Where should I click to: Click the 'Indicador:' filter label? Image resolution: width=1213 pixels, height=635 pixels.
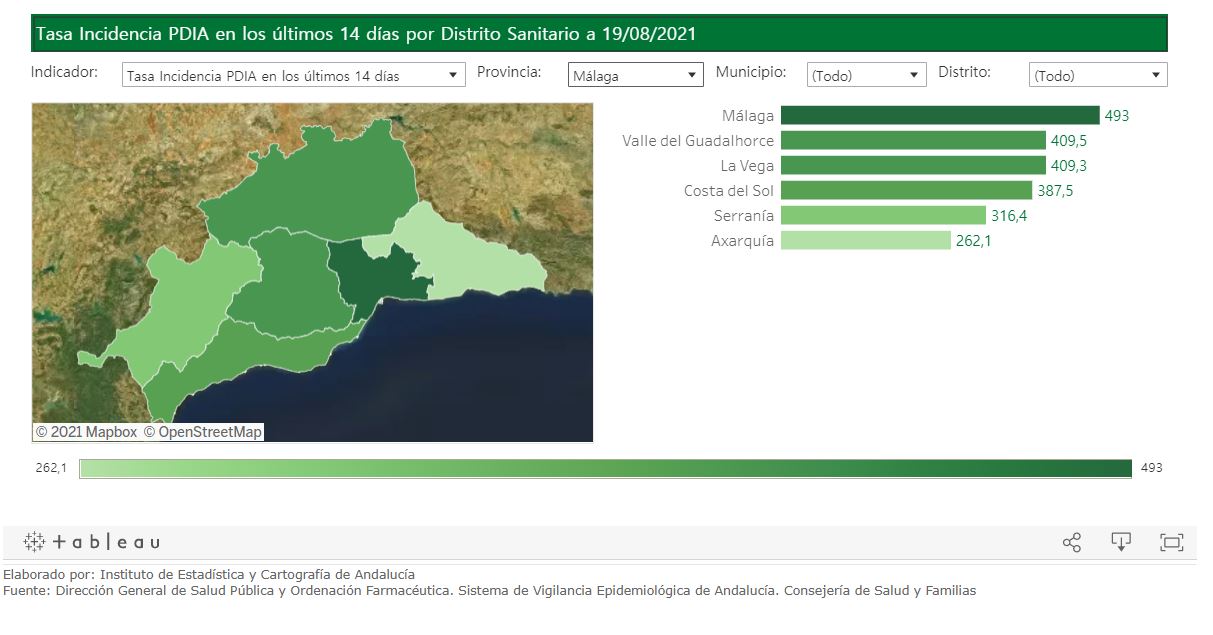coord(65,72)
